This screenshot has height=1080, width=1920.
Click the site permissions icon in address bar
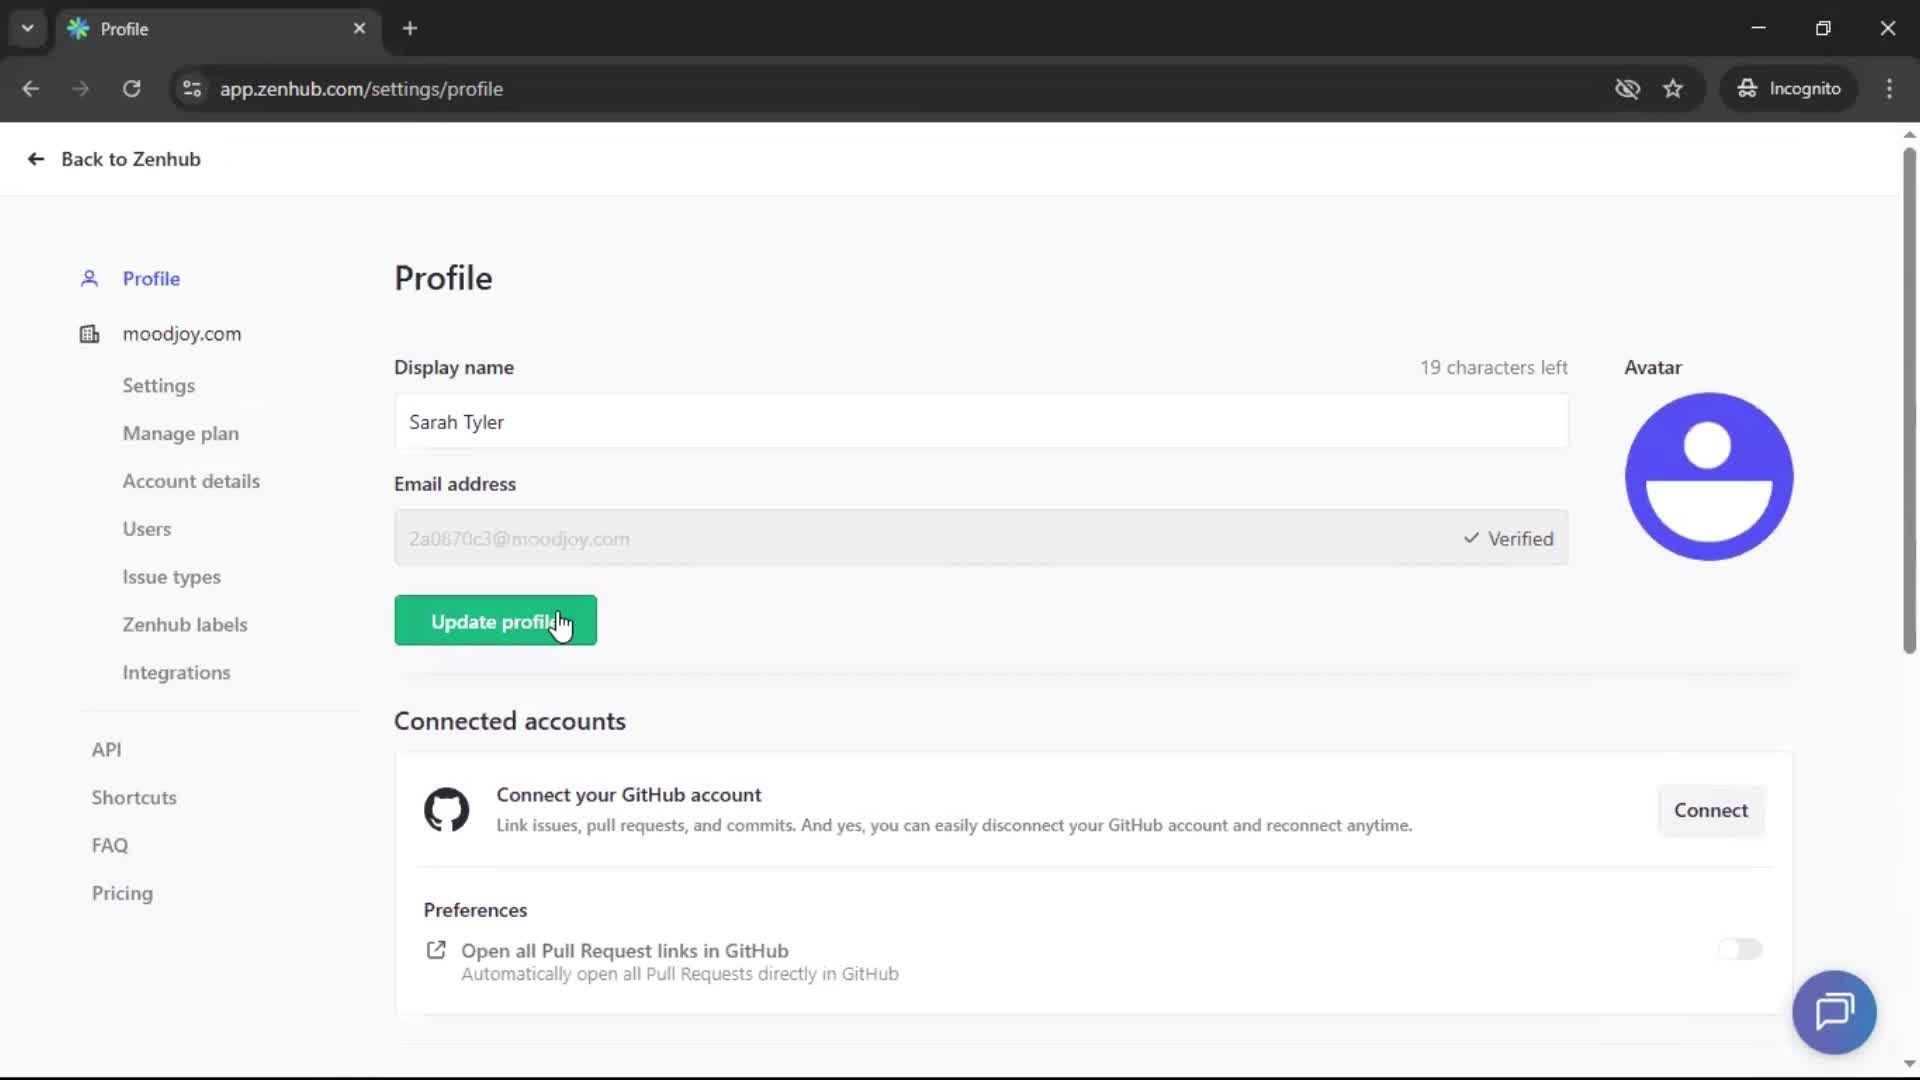point(191,89)
